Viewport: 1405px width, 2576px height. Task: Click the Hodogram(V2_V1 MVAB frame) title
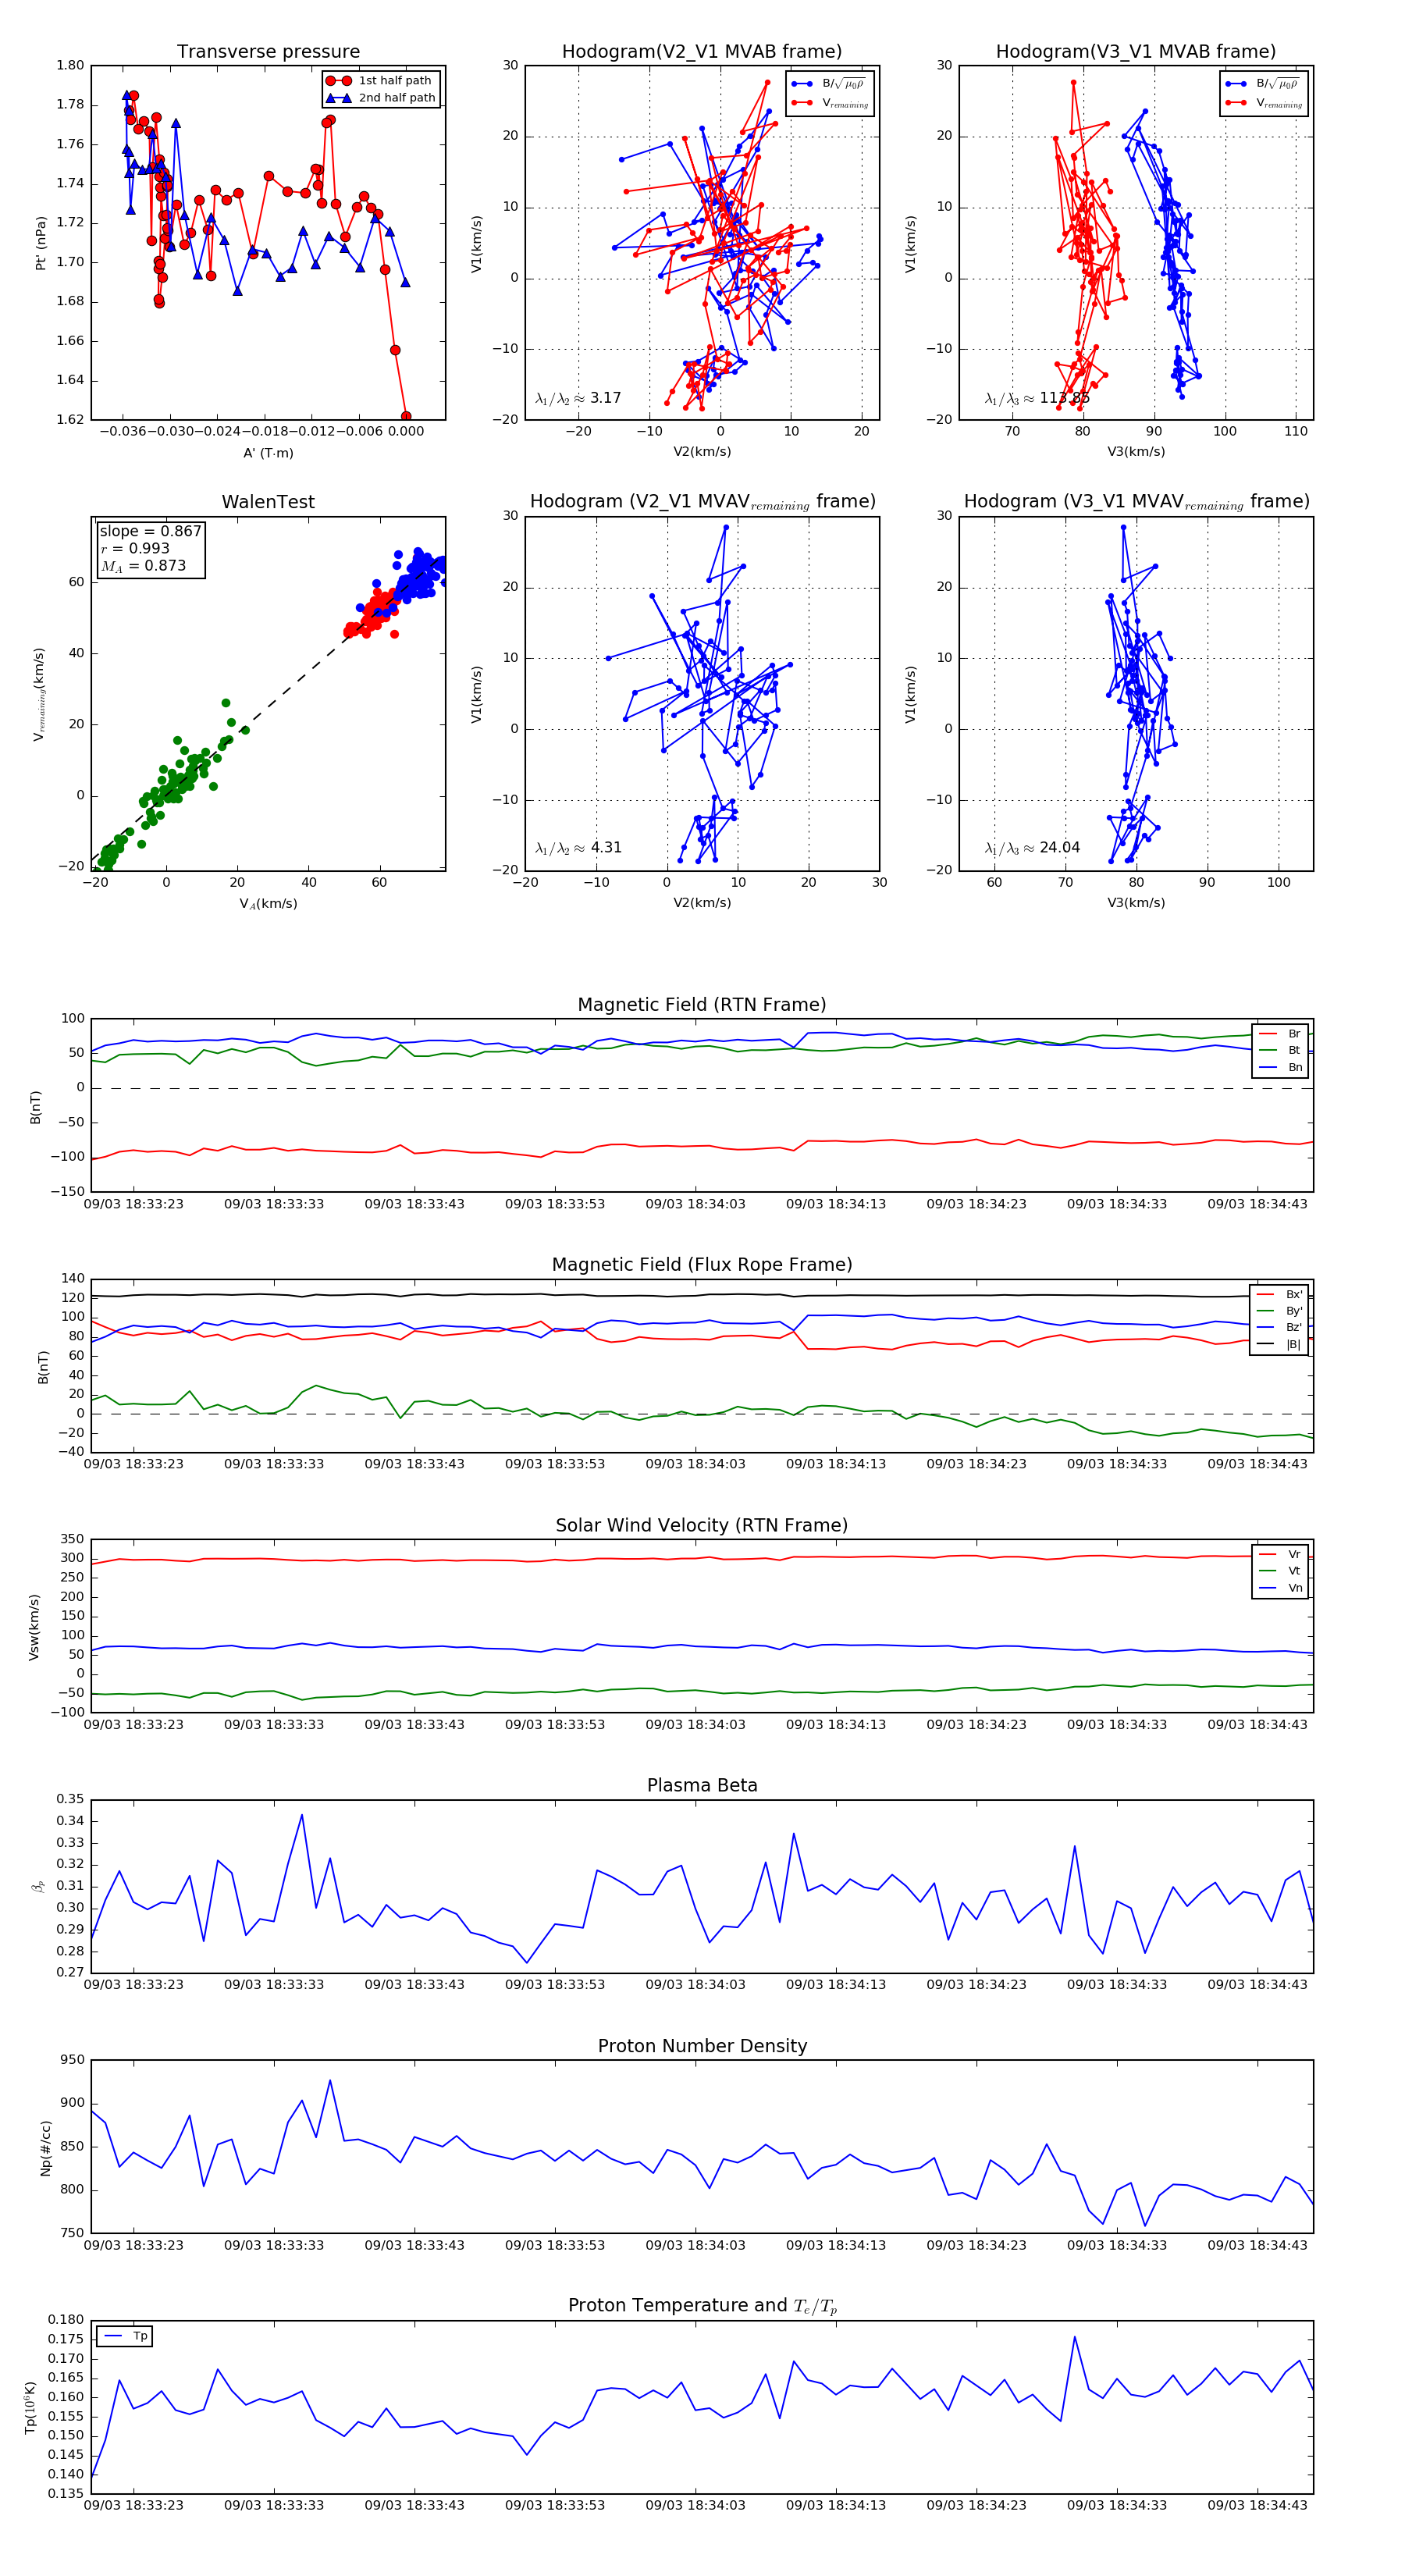pyautogui.click(x=702, y=52)
